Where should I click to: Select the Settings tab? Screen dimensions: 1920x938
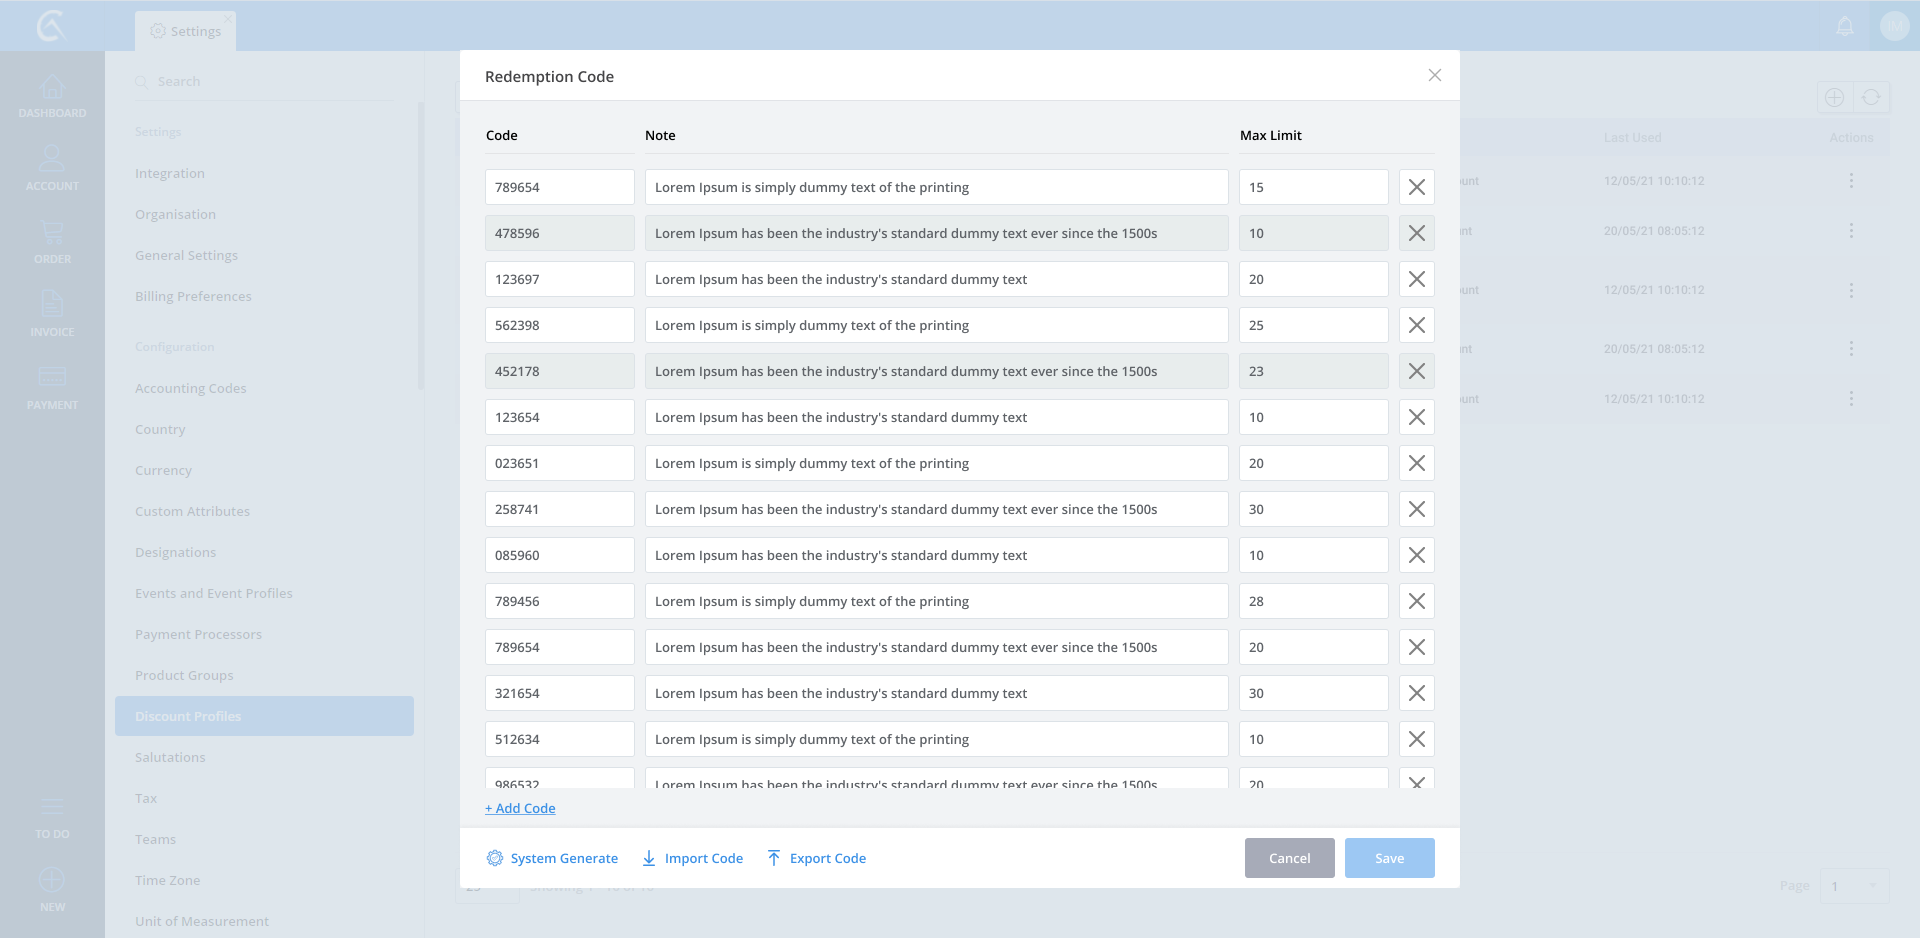tap(186, 31)
